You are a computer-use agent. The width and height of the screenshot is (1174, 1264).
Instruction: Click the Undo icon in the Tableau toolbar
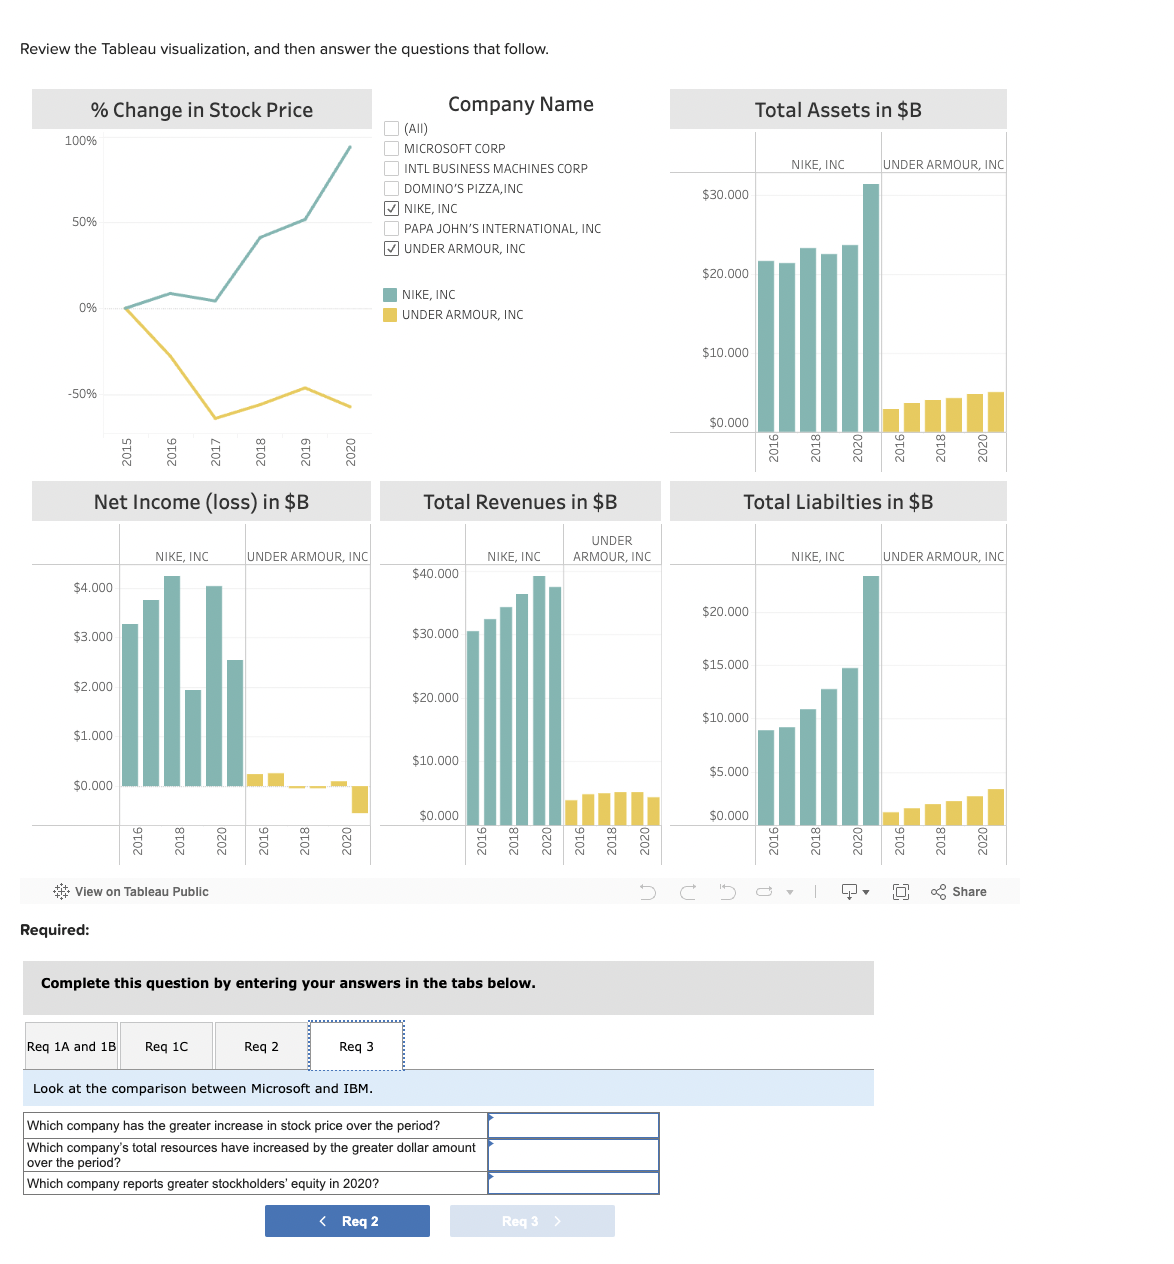(x=647, y=891)
